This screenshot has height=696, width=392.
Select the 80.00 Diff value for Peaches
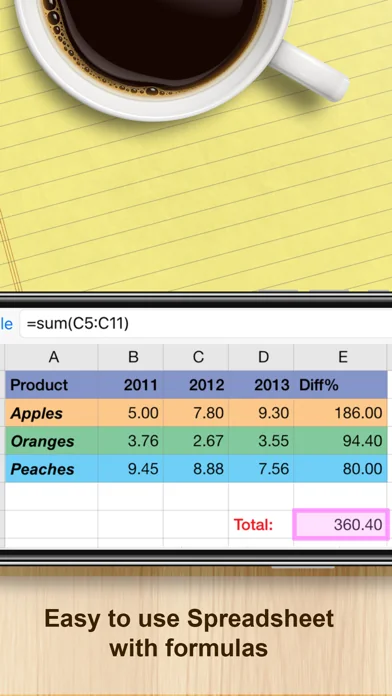[x=341, y=469]
